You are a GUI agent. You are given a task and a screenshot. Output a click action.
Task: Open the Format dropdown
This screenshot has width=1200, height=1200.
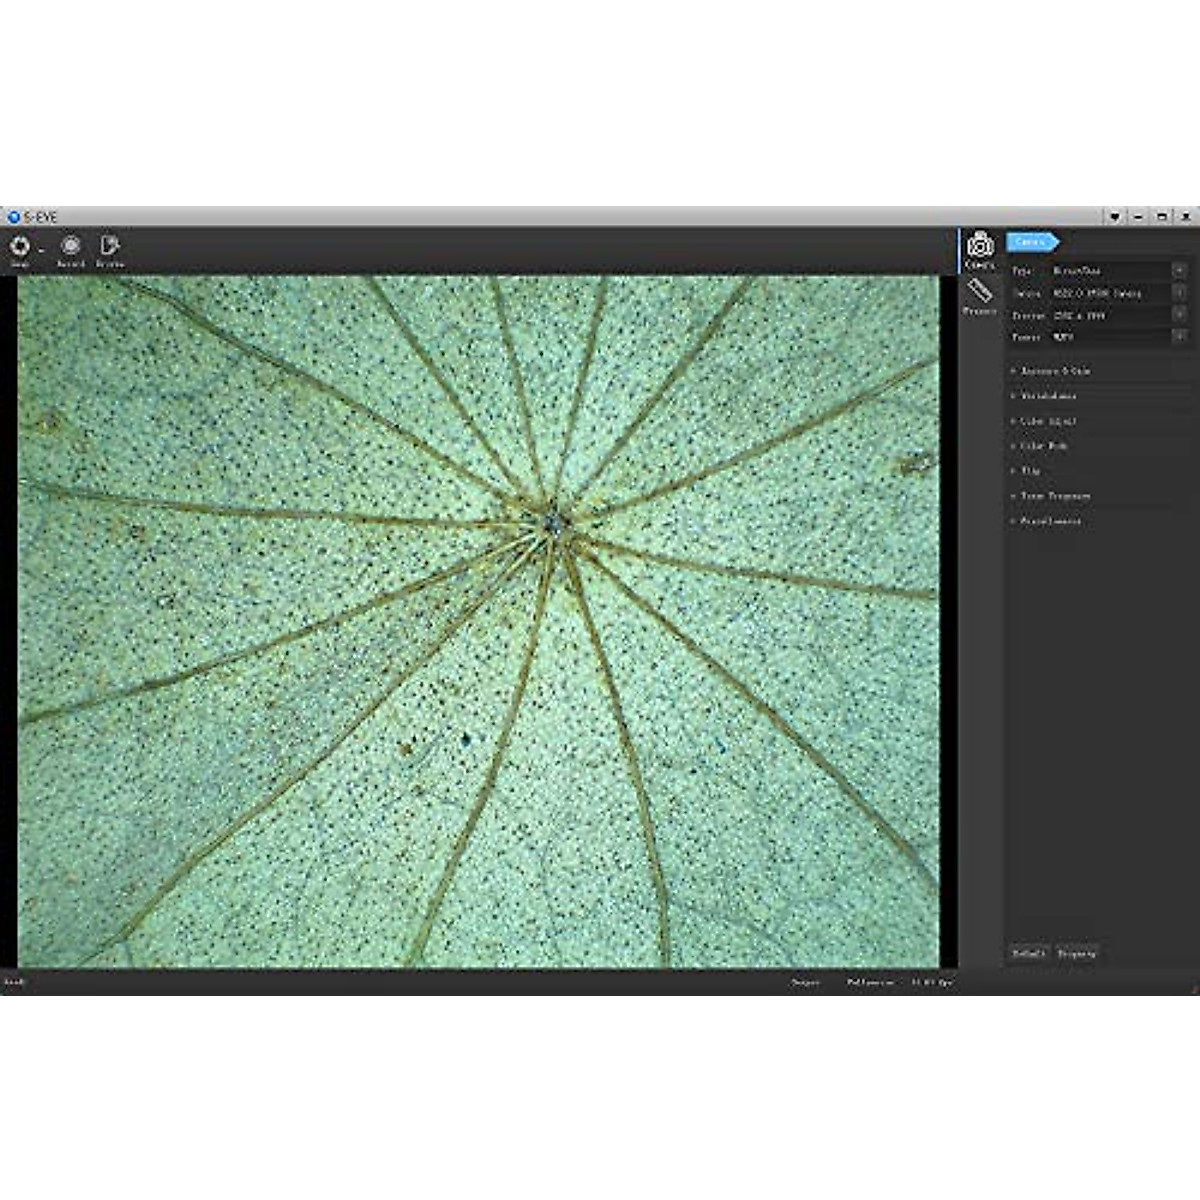[x=1179, y=337]
